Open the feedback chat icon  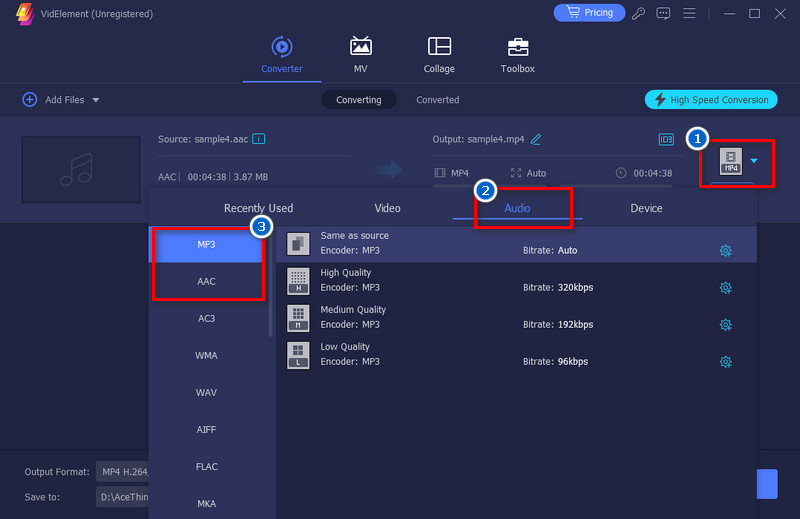(x=663, y=13)
